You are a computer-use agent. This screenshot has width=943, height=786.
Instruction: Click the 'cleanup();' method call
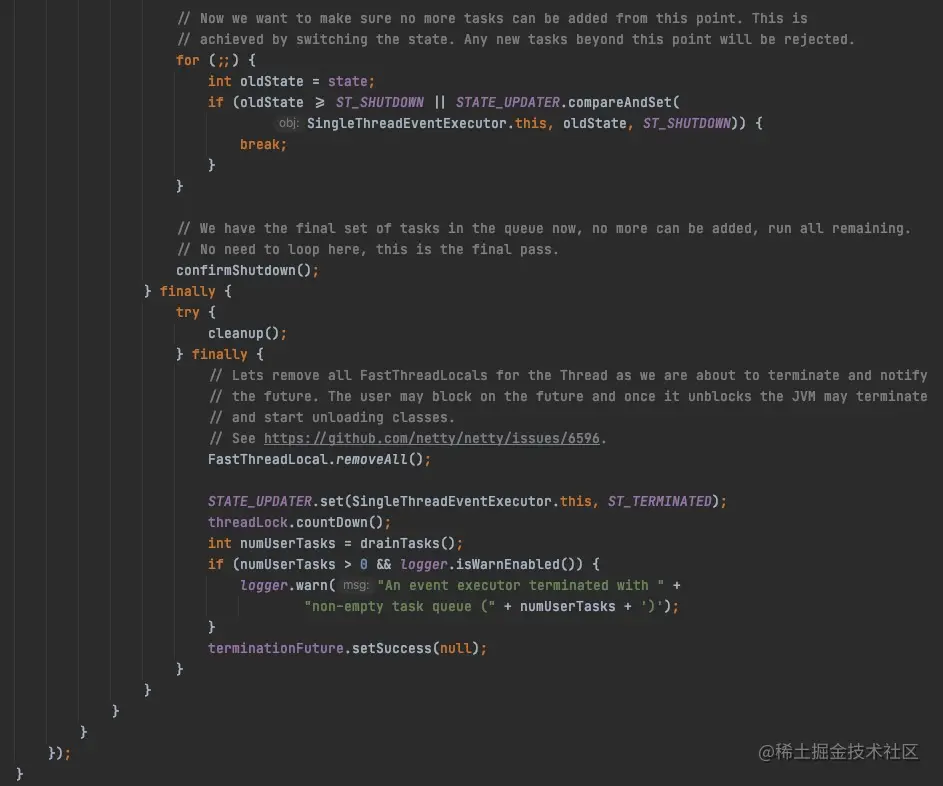247,333
